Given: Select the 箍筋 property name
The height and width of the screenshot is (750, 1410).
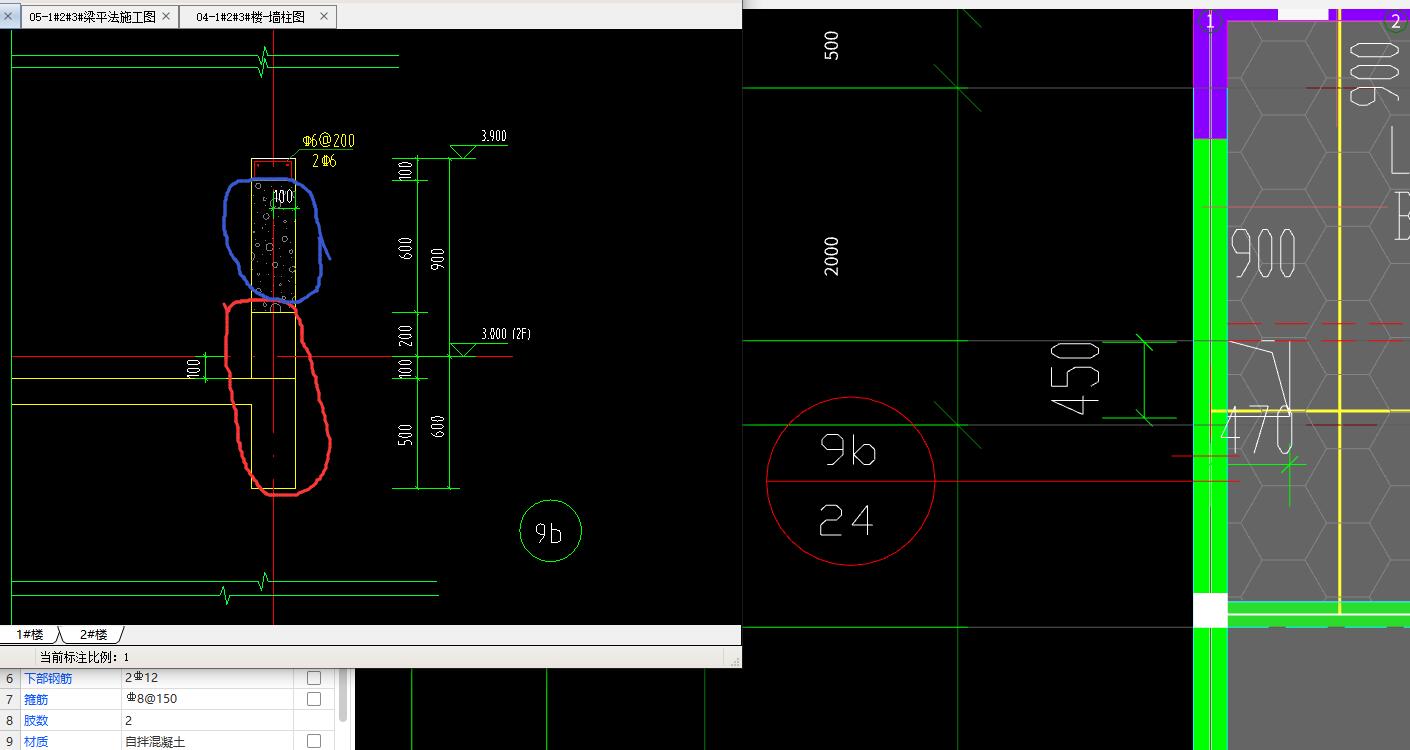Looking at the screenshot, I should point(36,699).
